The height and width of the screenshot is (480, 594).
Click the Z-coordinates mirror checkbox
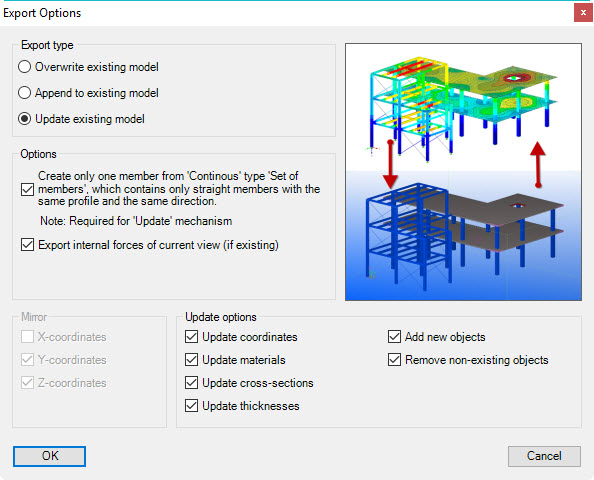point(27,383)
